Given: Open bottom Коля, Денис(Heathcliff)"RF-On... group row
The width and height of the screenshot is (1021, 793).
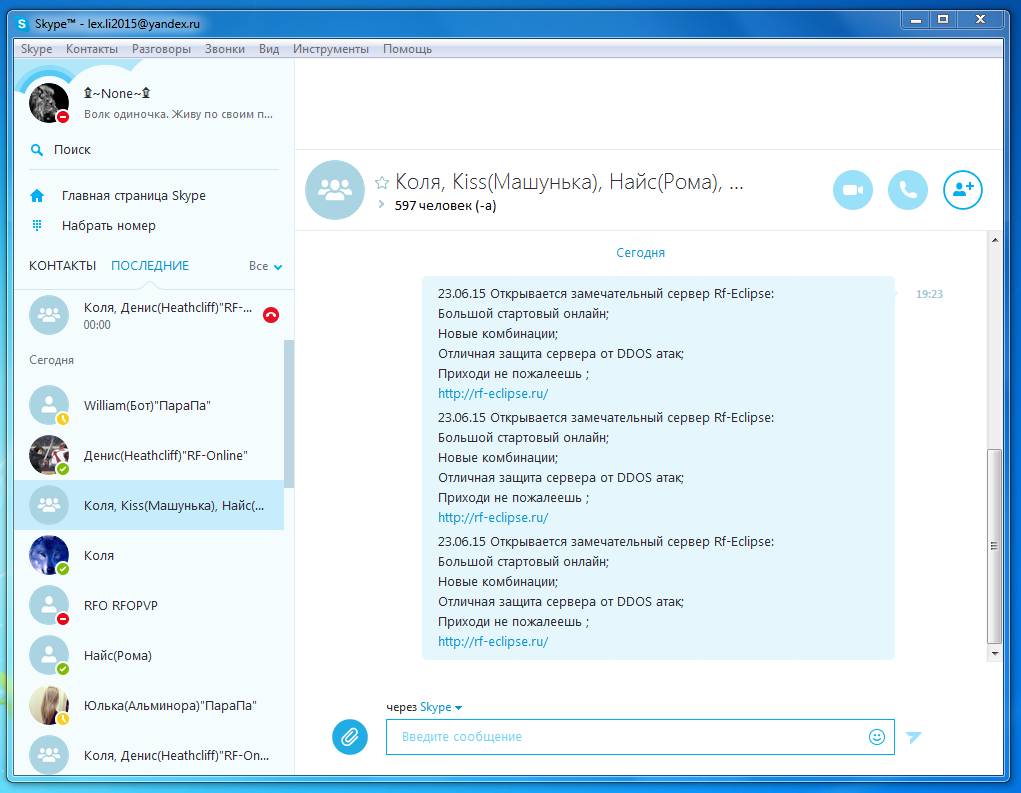Looking at the screenshot, I should pos(149,755).
